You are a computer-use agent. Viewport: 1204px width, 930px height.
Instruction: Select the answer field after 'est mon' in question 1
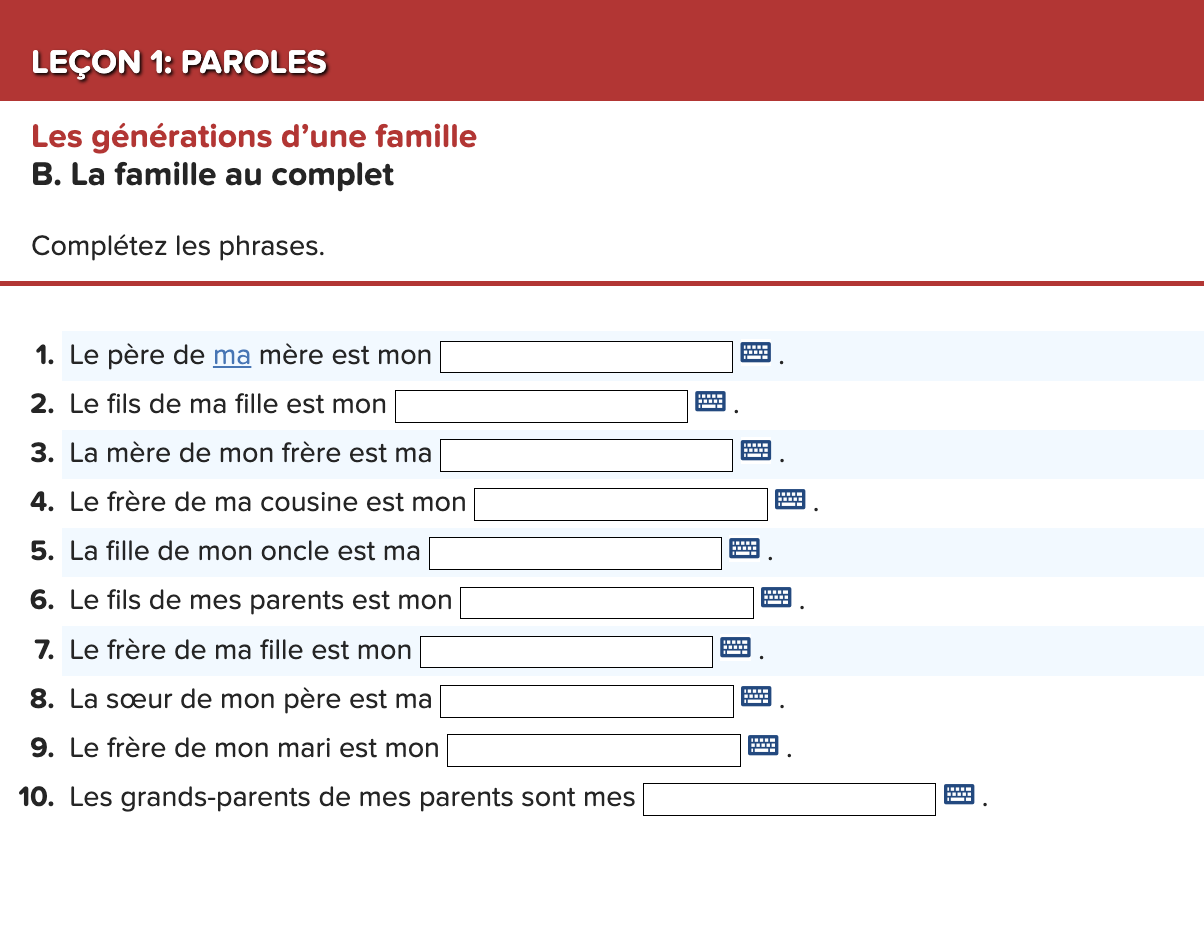pos(586,356)
